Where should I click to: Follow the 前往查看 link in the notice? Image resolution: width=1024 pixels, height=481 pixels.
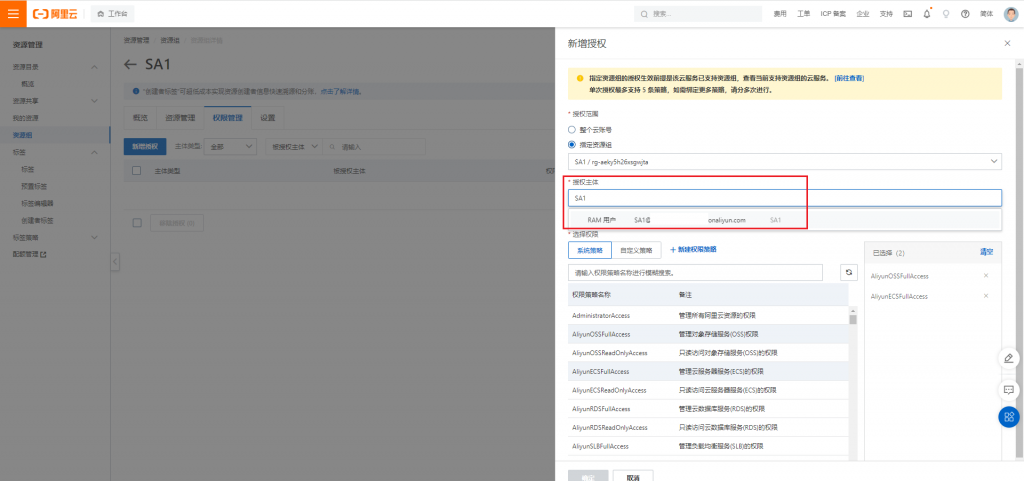(x=849, y=78)
